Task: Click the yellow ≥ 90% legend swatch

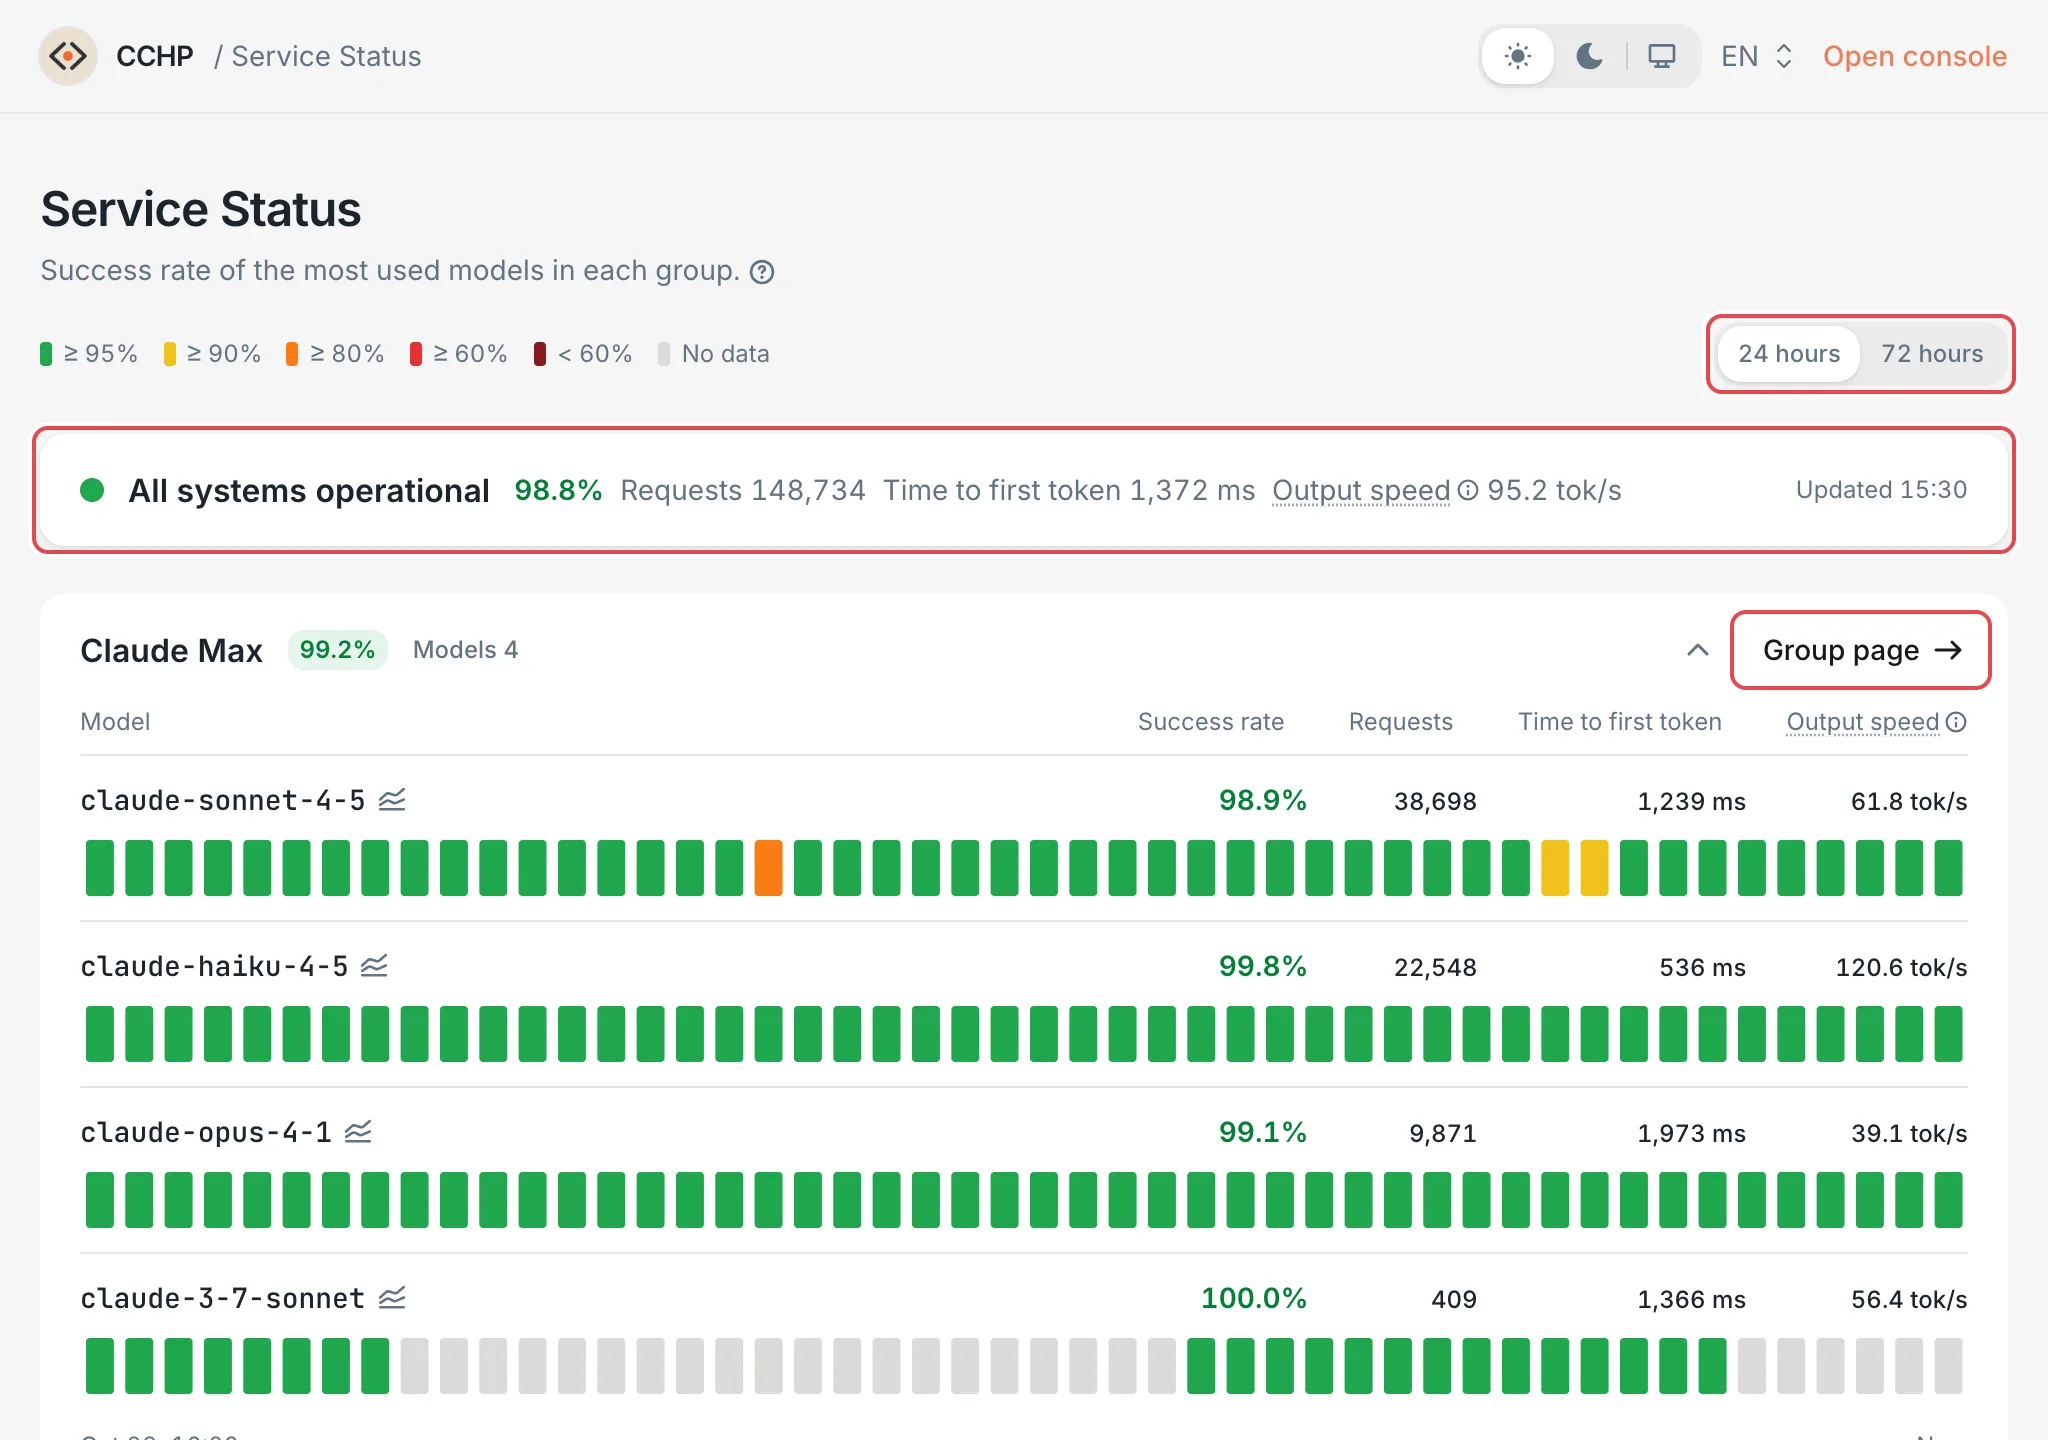Action: (x=170, y=354)
